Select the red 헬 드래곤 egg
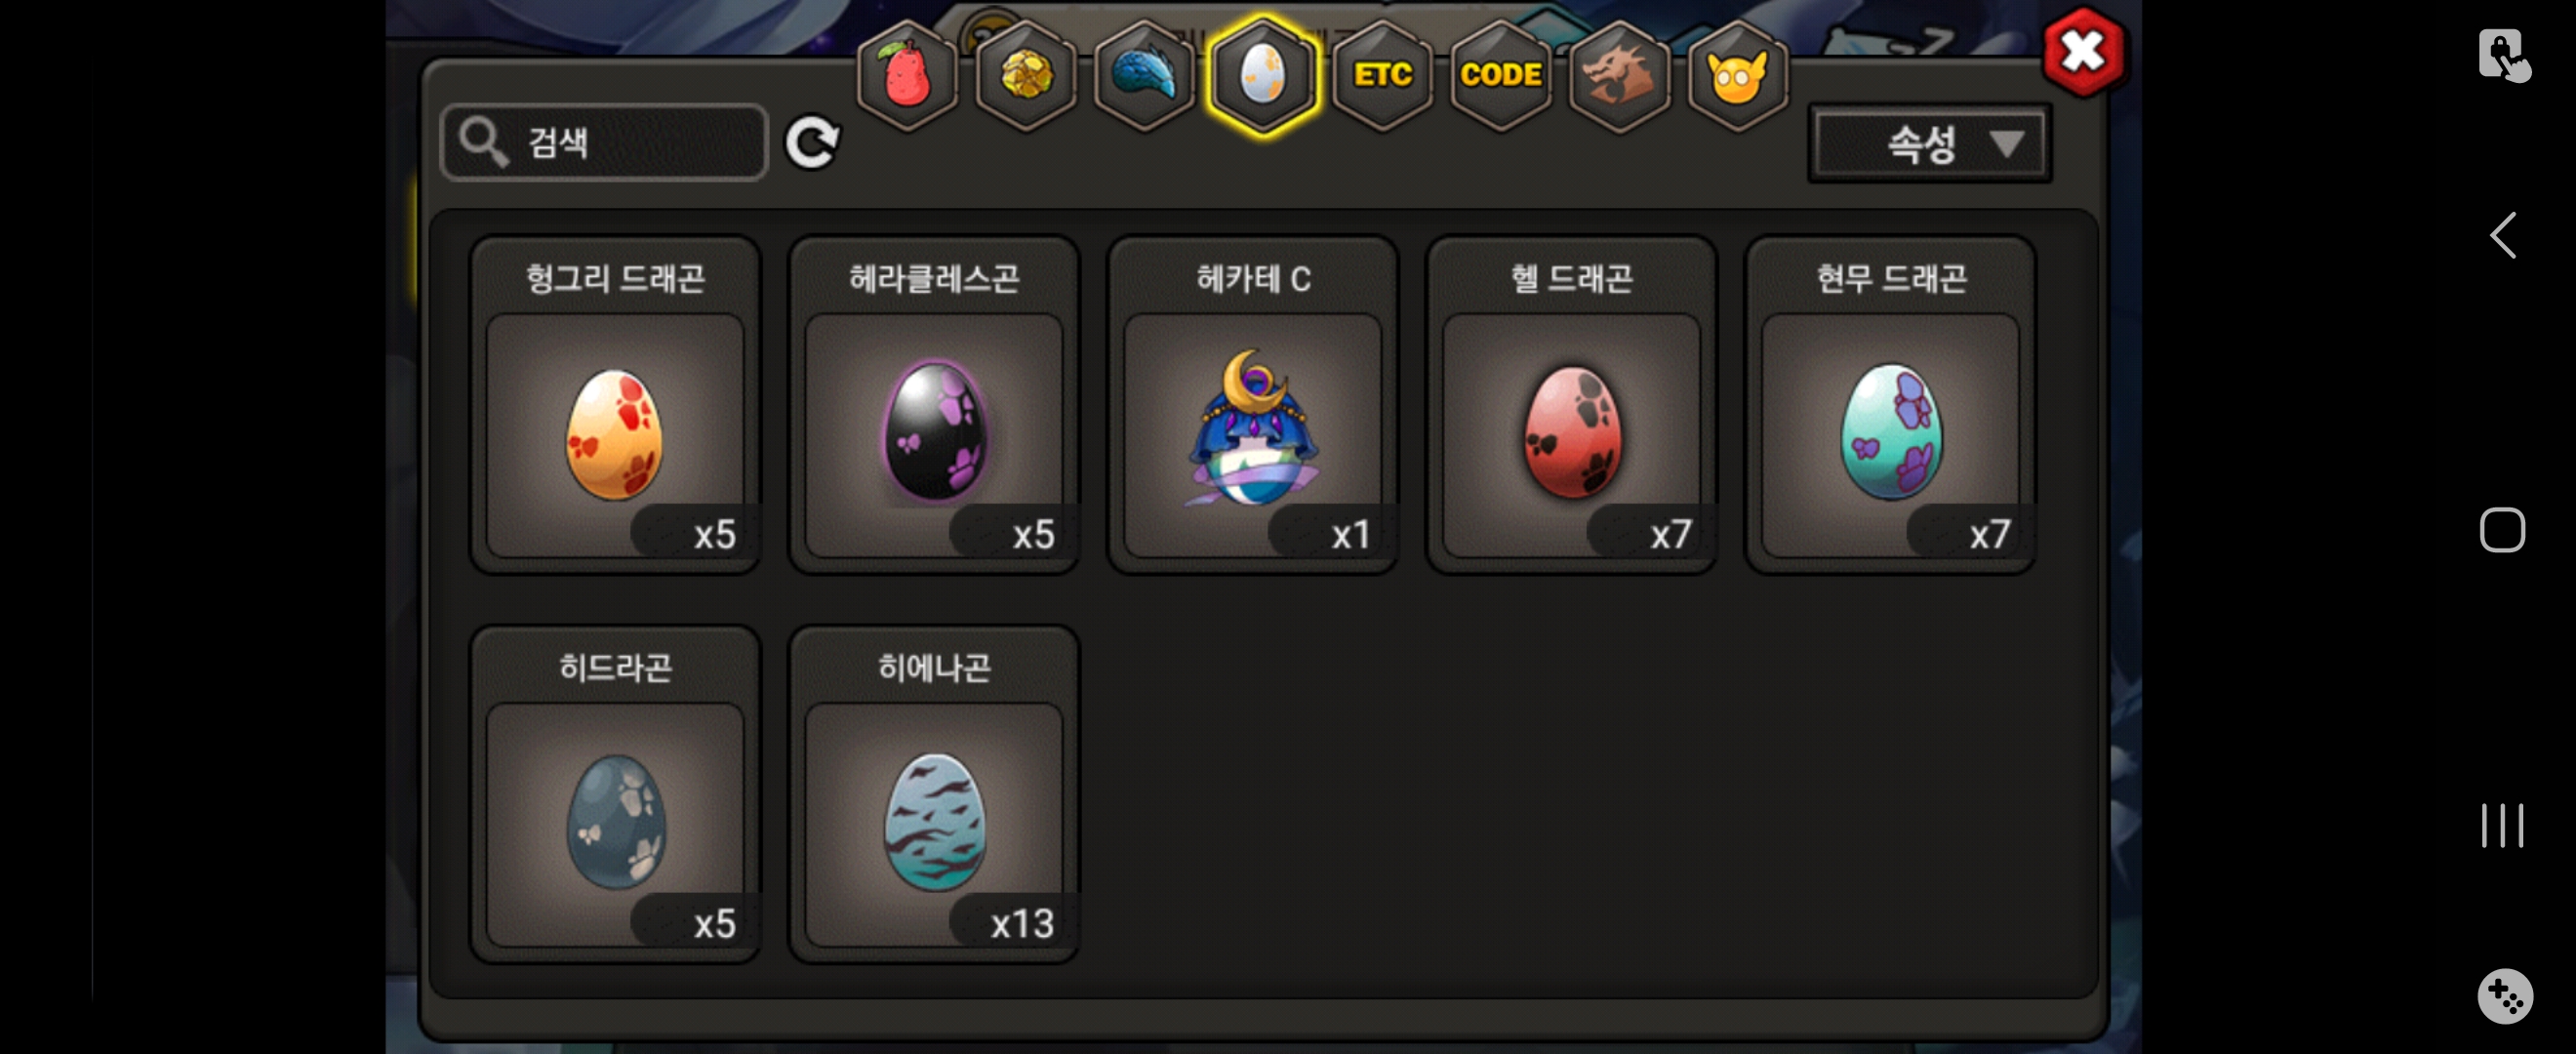Screen dimensions: 2576x1054 [x=1572, y=405]
